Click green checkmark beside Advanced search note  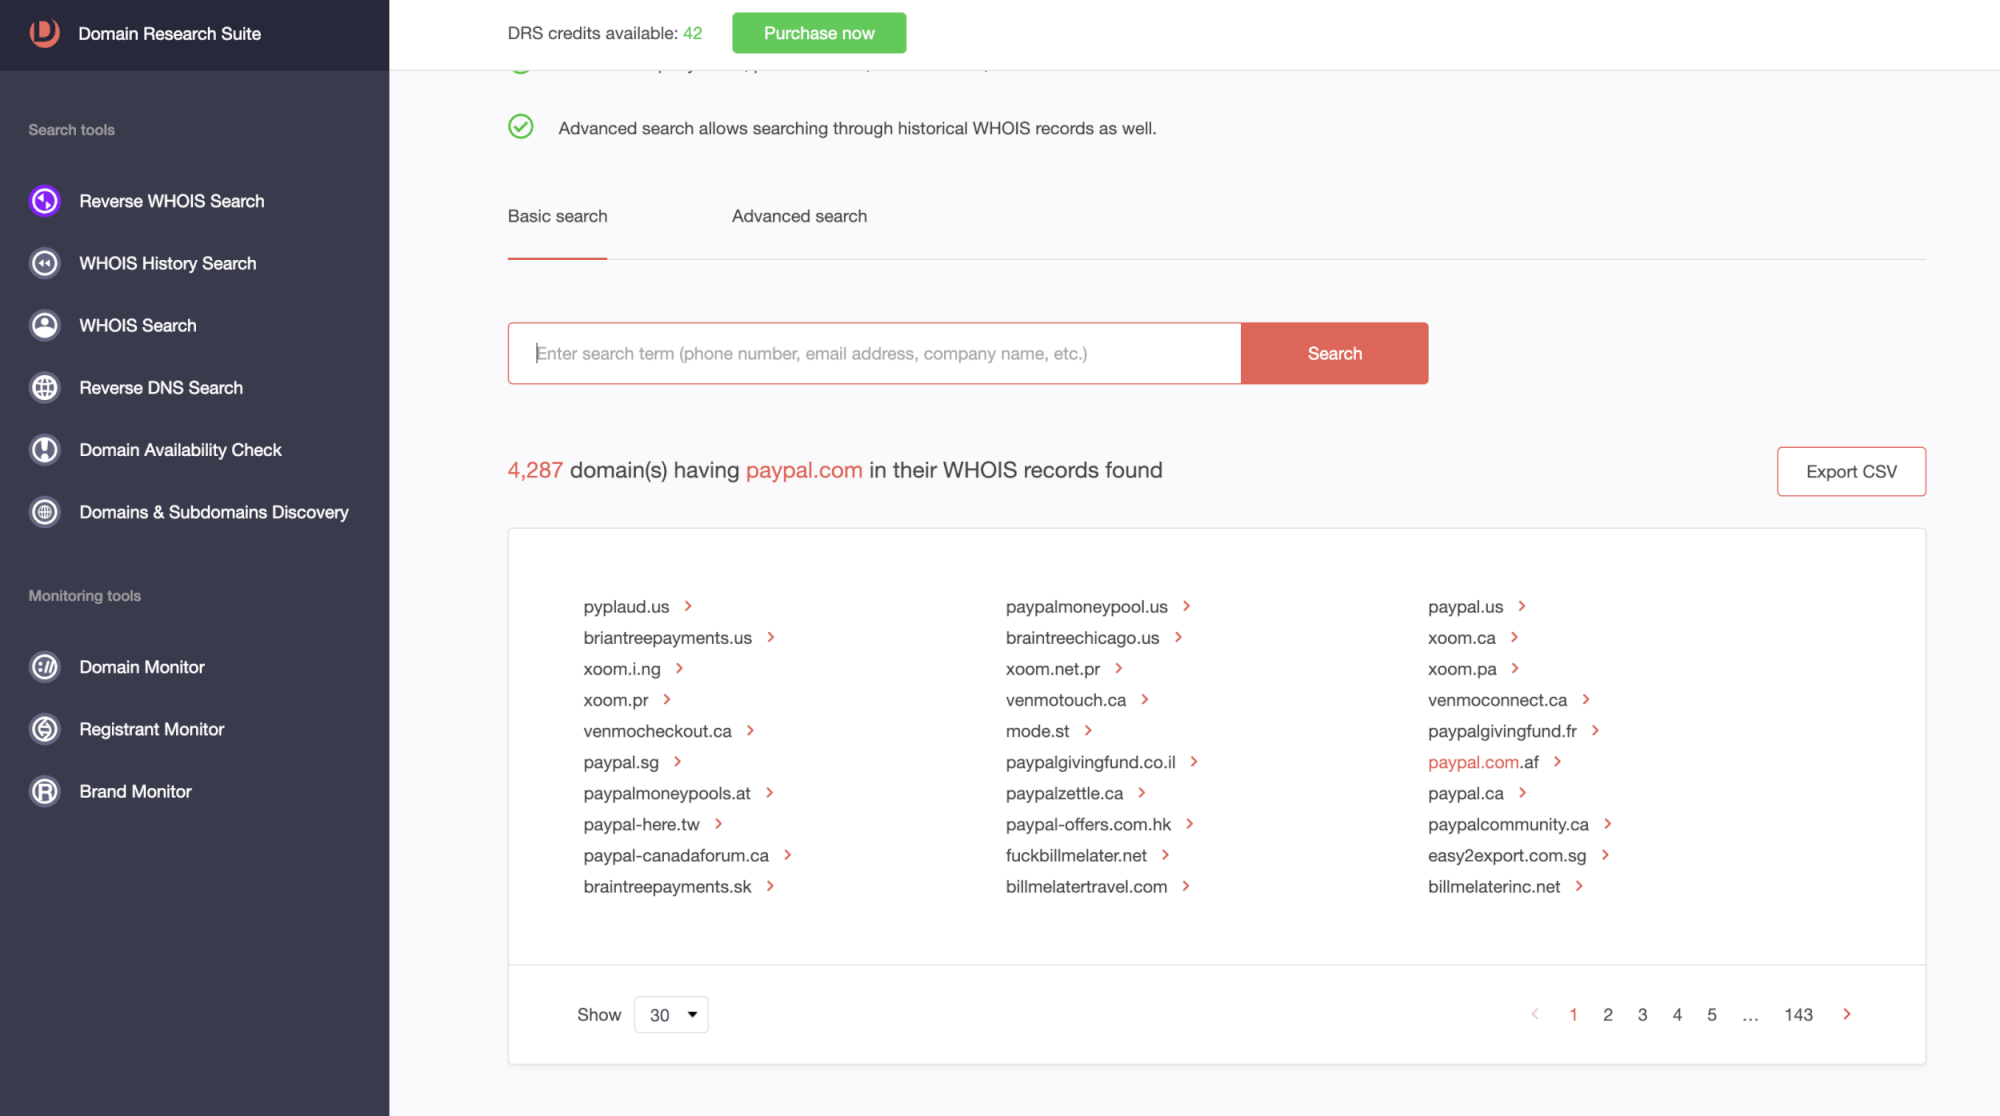click(x=521, y=127)
